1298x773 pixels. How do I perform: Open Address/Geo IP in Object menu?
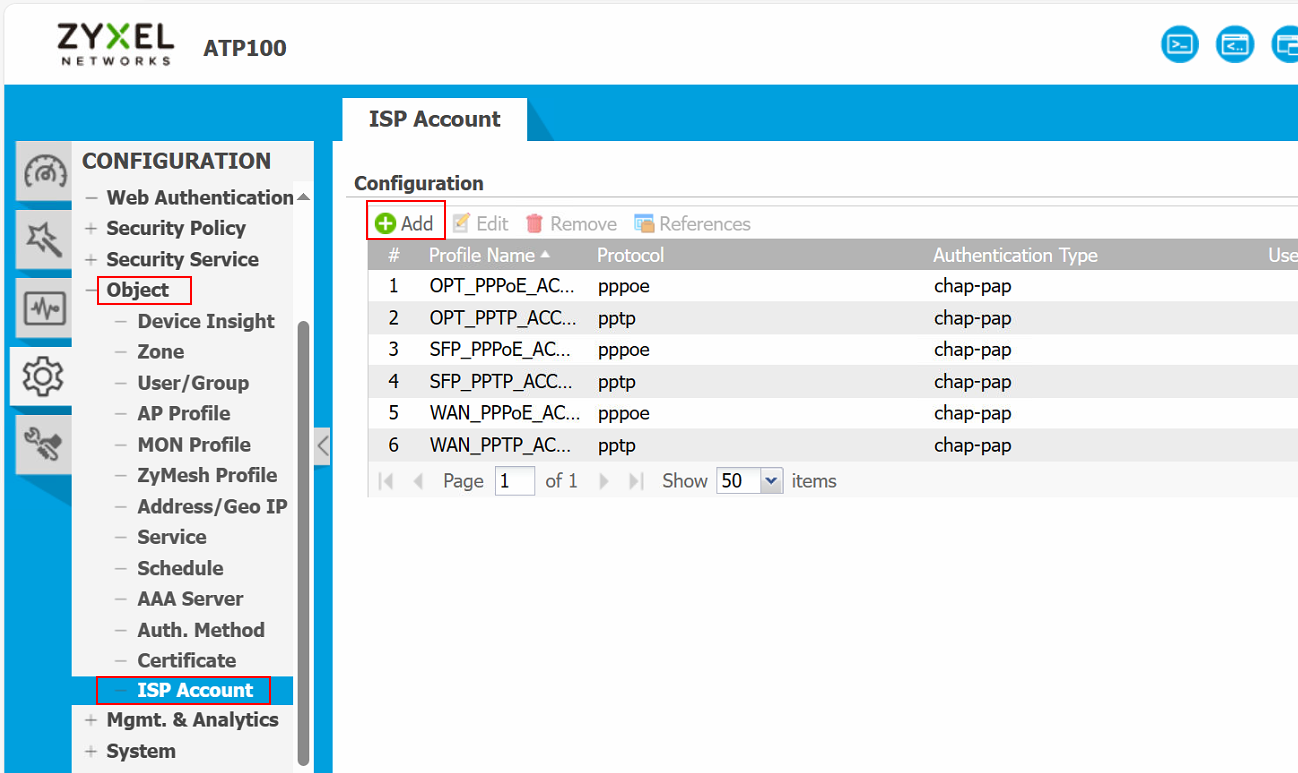click(212, 506)
